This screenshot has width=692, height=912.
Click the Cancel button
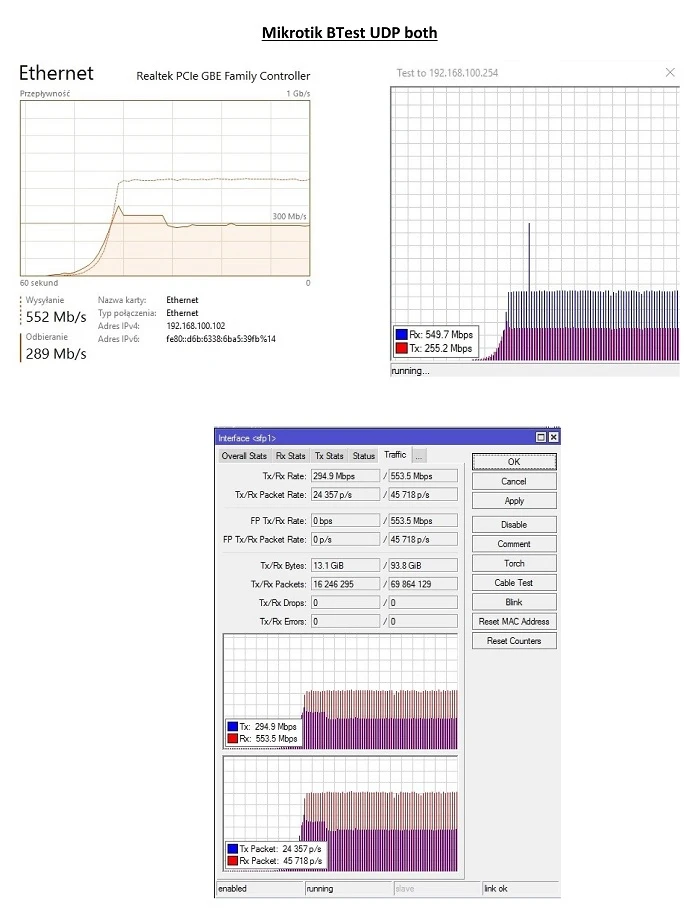pyautogui.click(x=514, y=481)
